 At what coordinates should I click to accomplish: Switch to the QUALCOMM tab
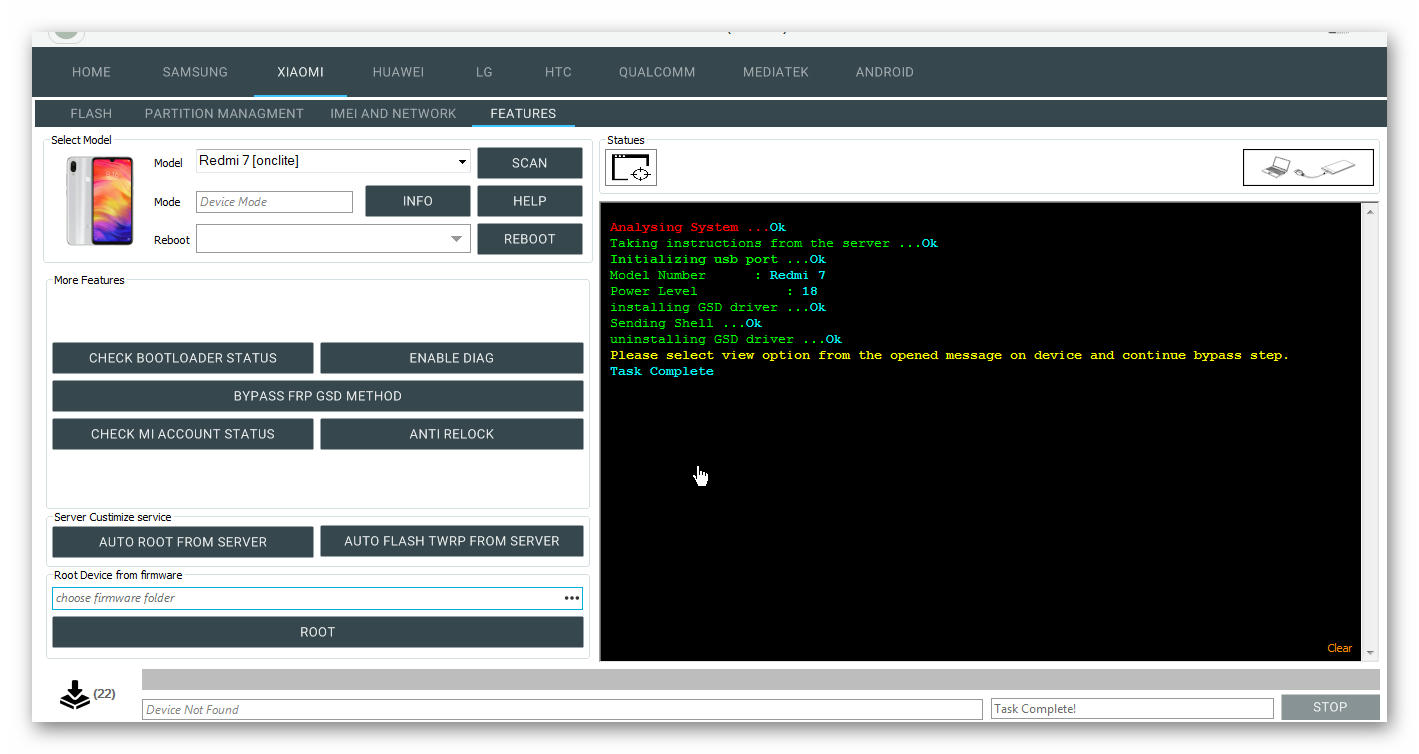tap(657, 72)
